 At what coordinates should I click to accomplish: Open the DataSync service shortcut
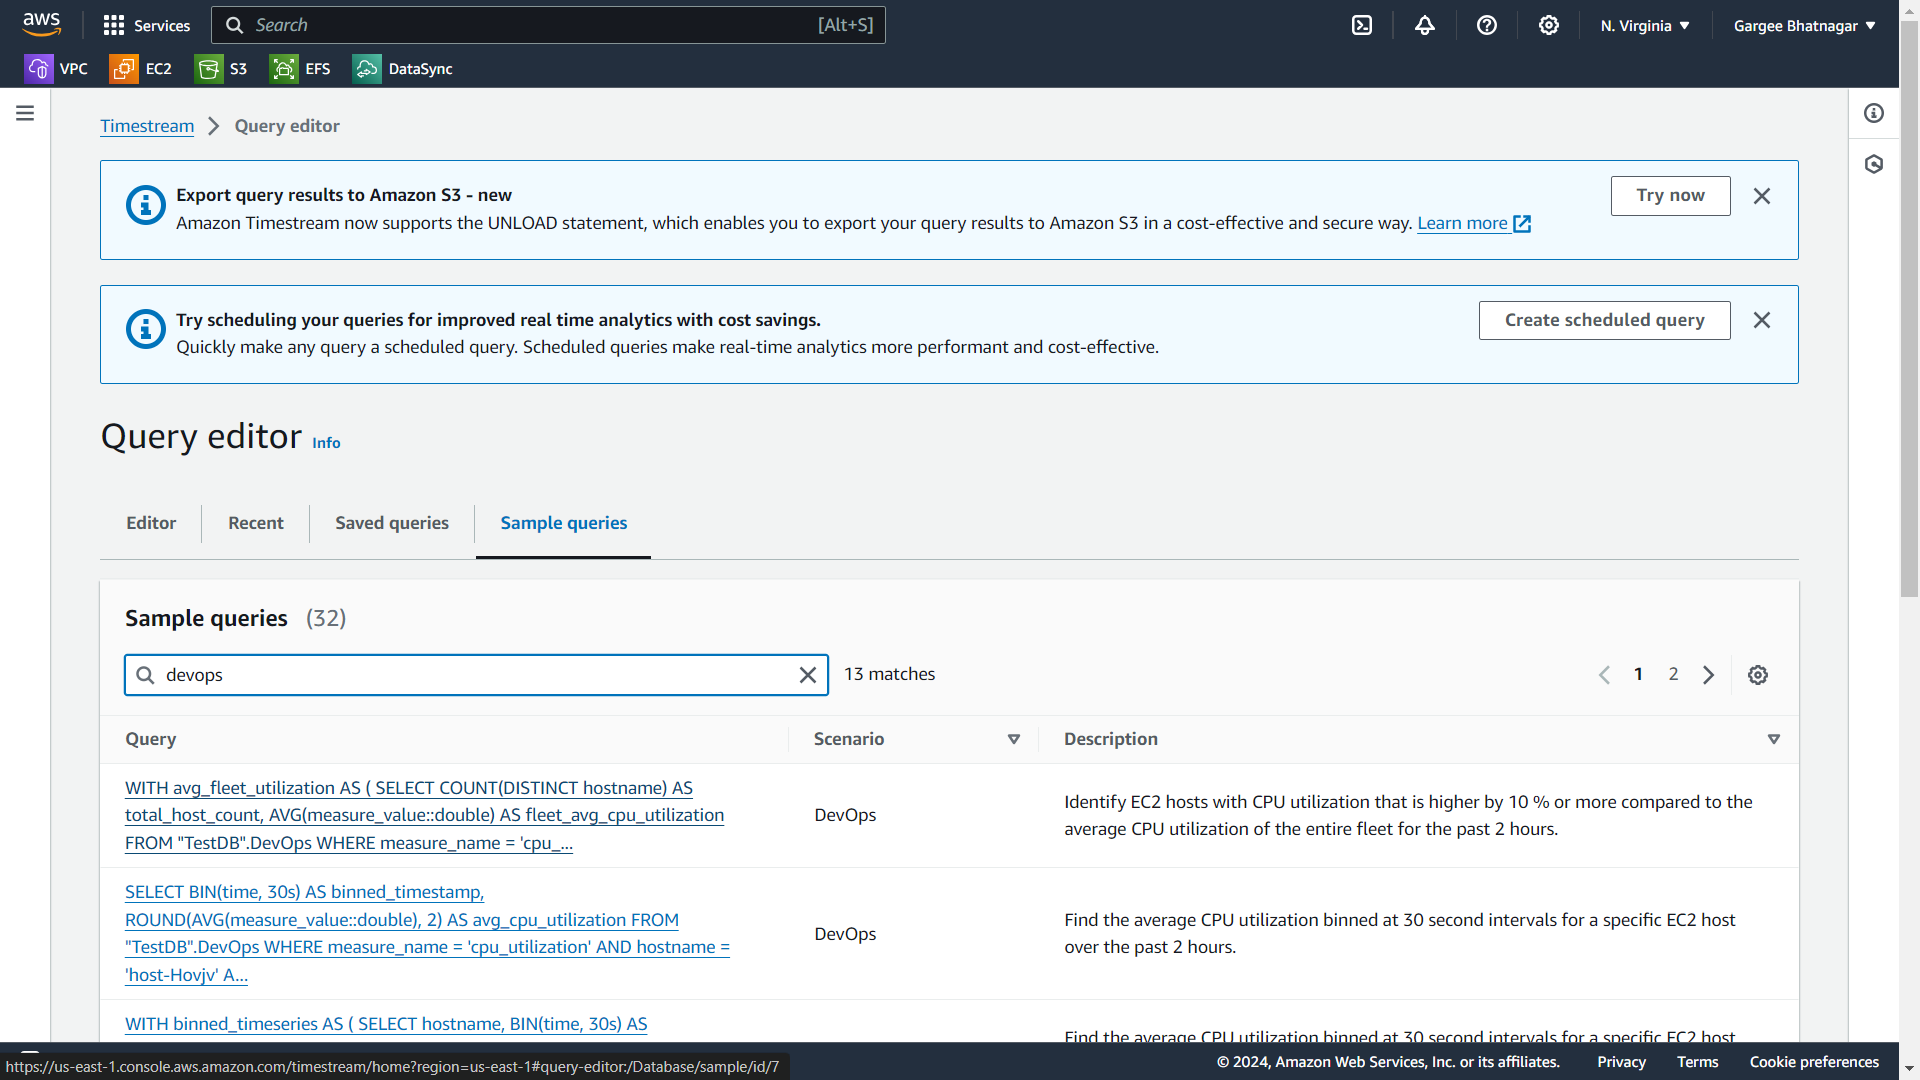point(402,69)
